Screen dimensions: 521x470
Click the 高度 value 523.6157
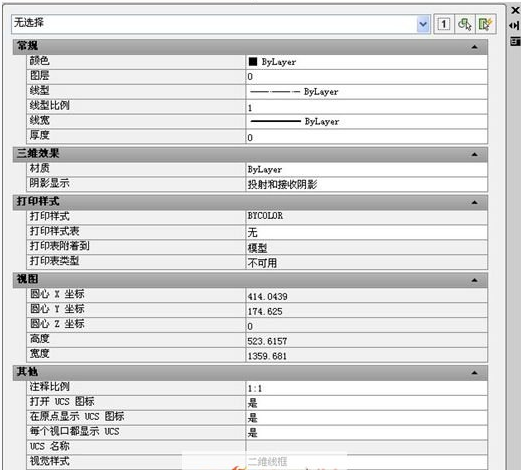click(x=367, y=341)
